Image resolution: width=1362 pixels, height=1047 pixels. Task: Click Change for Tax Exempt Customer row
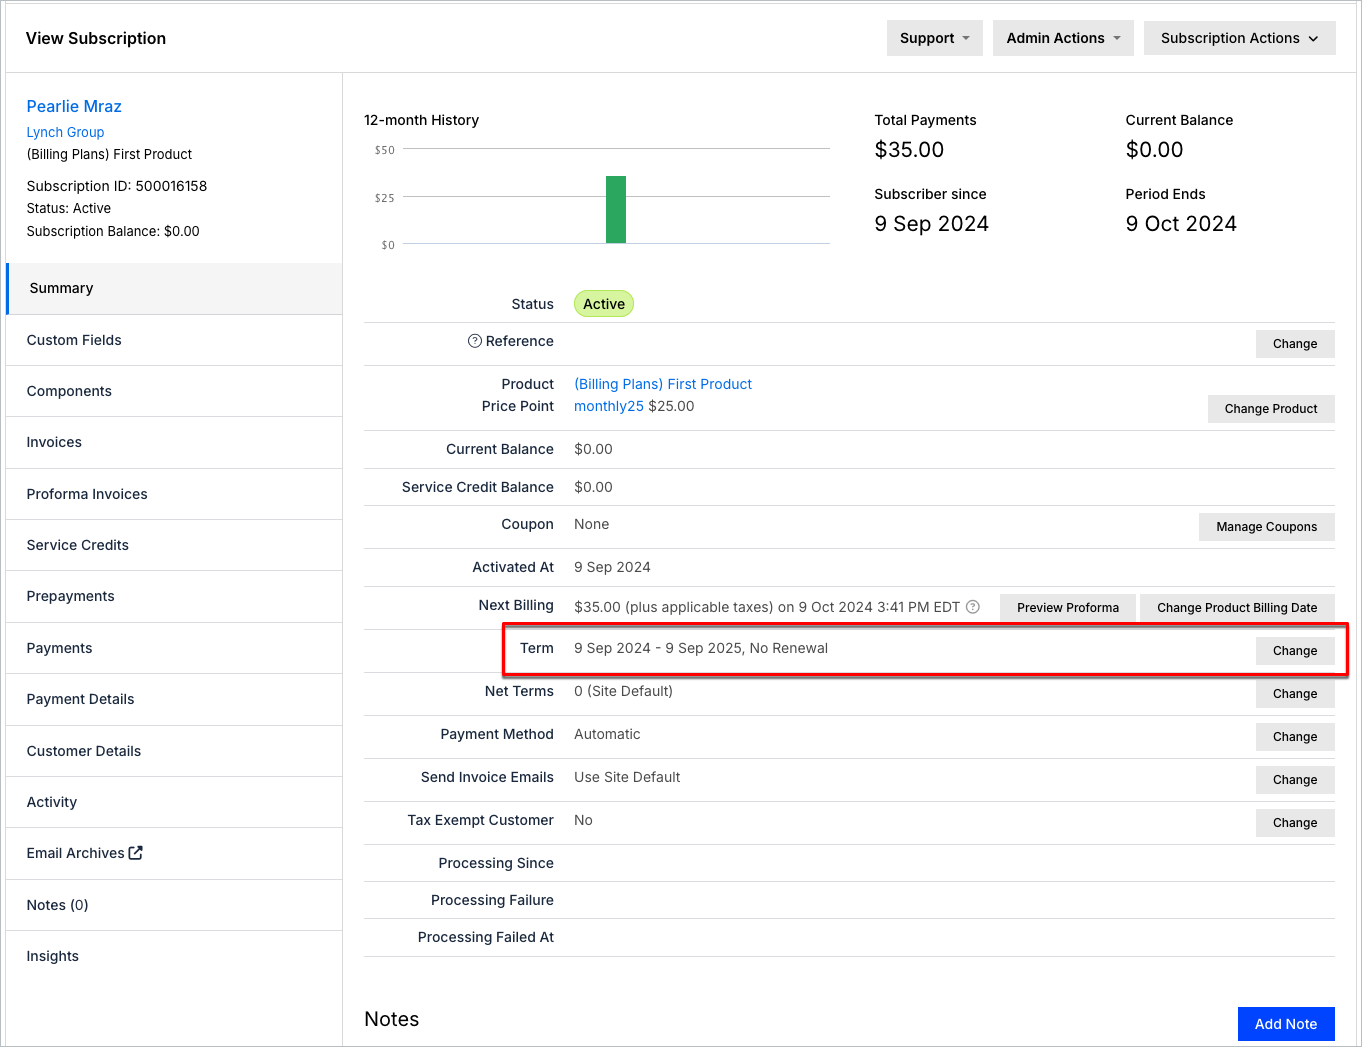(x=1295, y=823)
